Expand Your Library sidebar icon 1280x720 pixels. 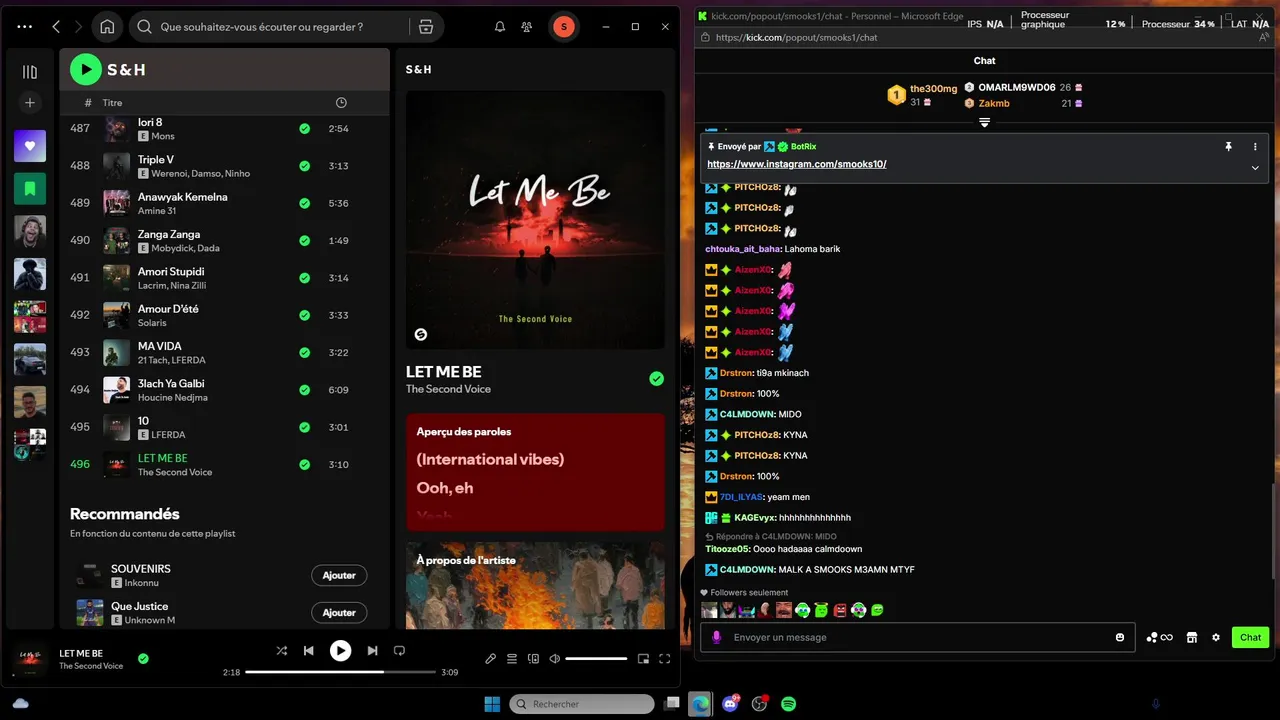point(30,72)
